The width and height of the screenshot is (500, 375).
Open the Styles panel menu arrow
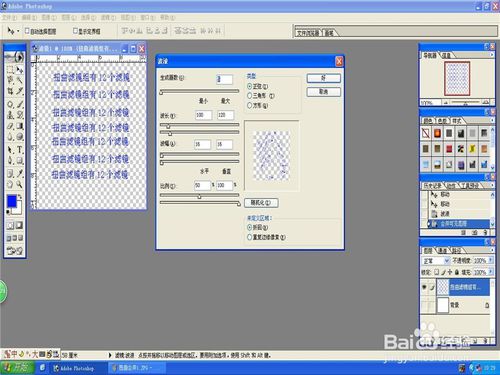coord(492,120)
